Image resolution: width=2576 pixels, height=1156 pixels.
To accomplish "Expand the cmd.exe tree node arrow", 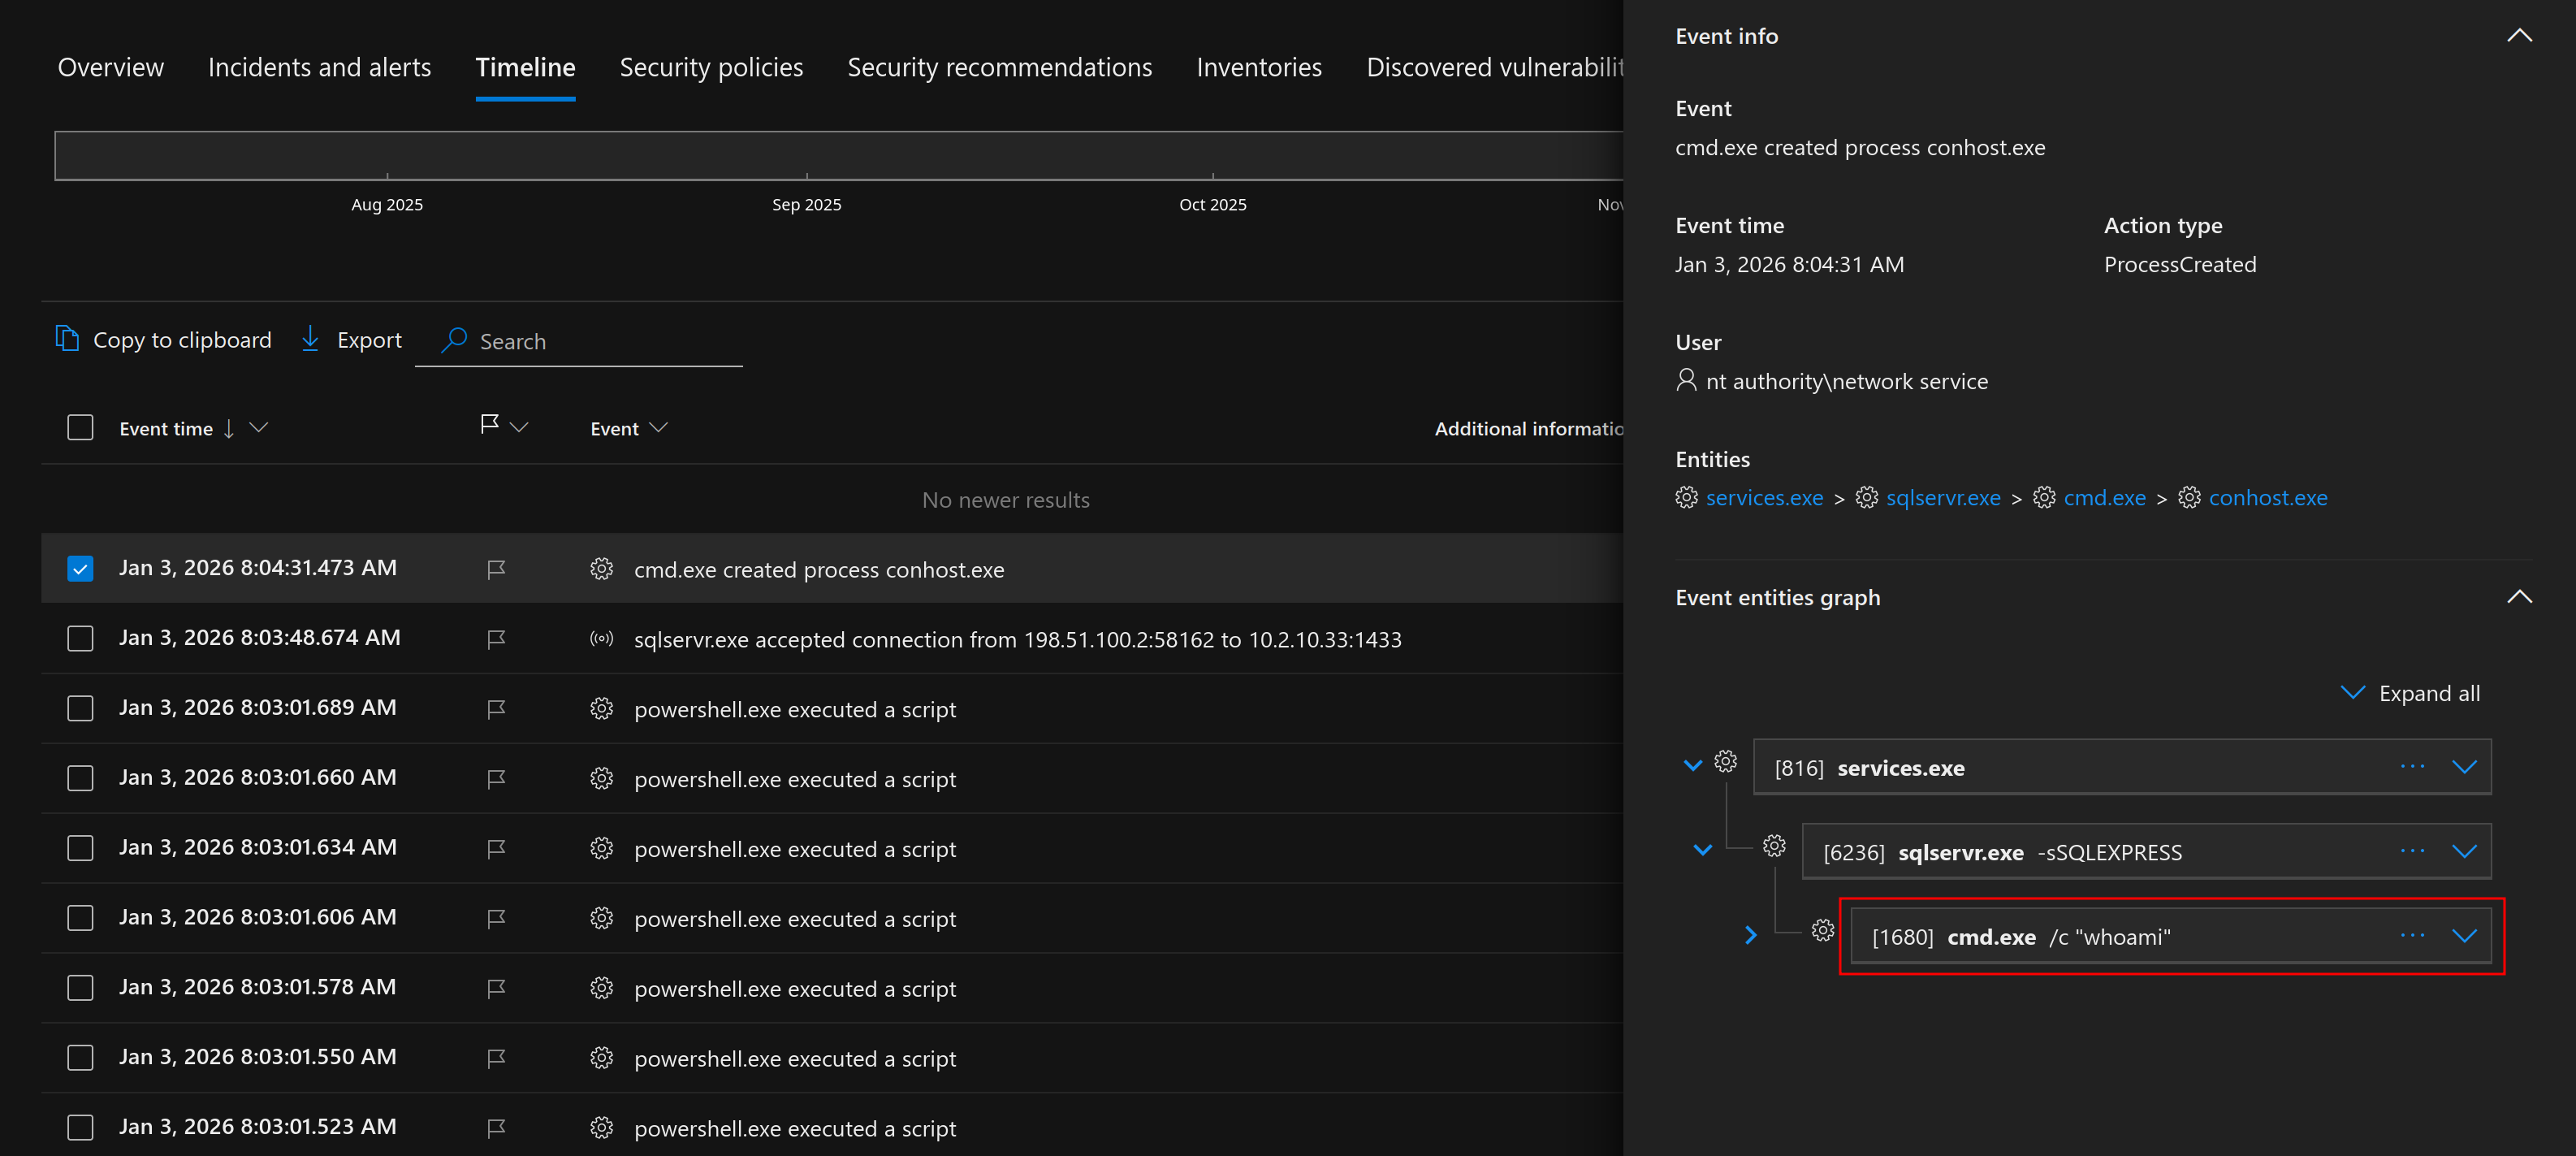I will pyautogui.click(x=1750, y=936).
